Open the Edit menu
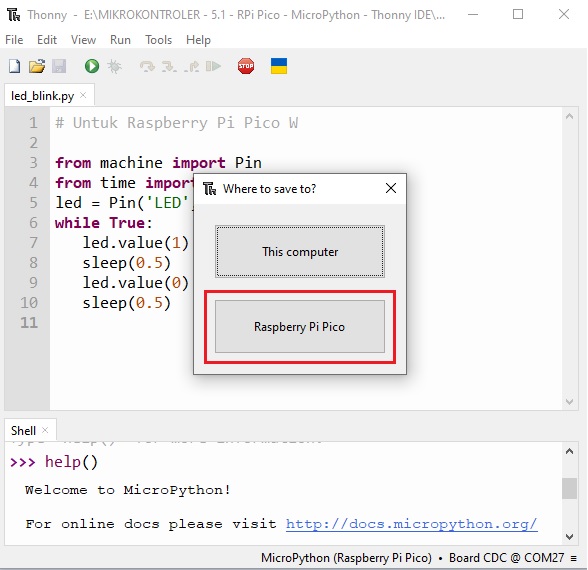This screenshot has height=570, width=588. click(x=47, y=40)
